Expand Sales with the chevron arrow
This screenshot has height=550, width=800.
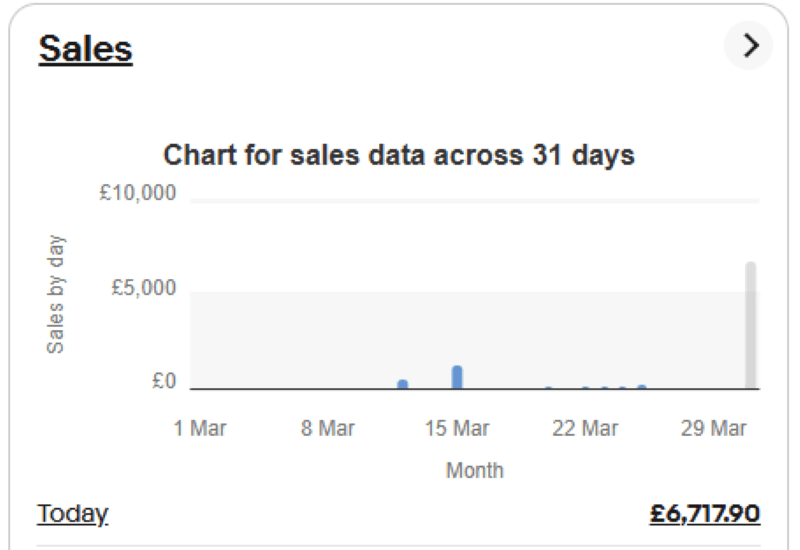[749, 46]
